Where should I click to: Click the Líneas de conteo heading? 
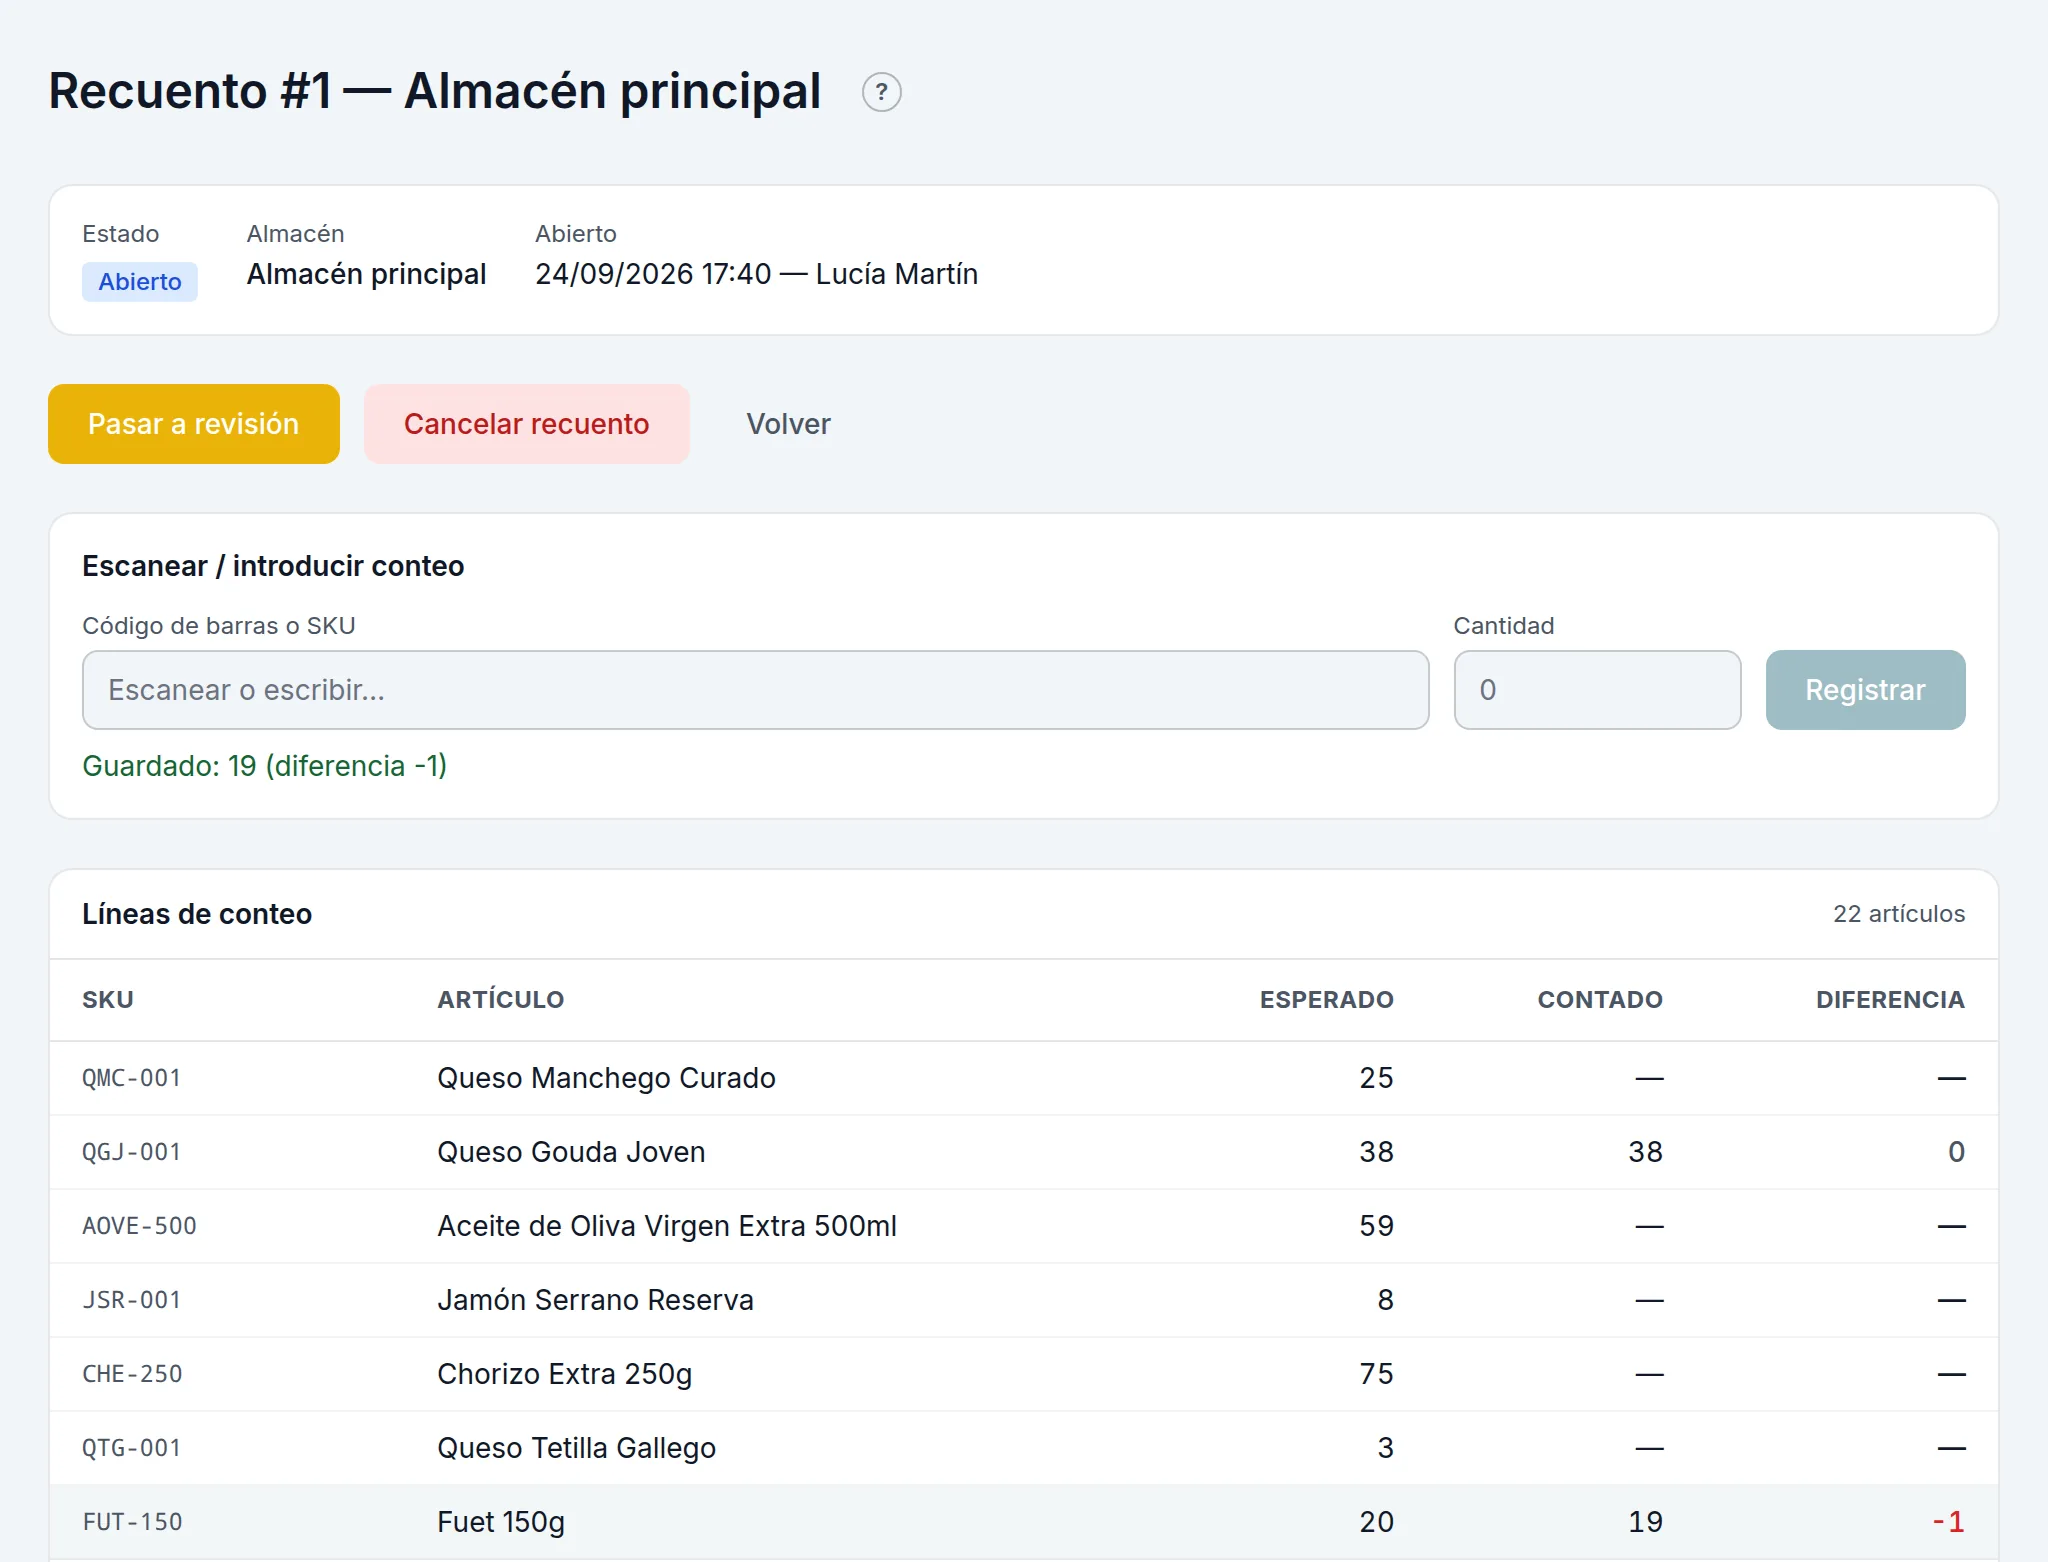point(197,914)
